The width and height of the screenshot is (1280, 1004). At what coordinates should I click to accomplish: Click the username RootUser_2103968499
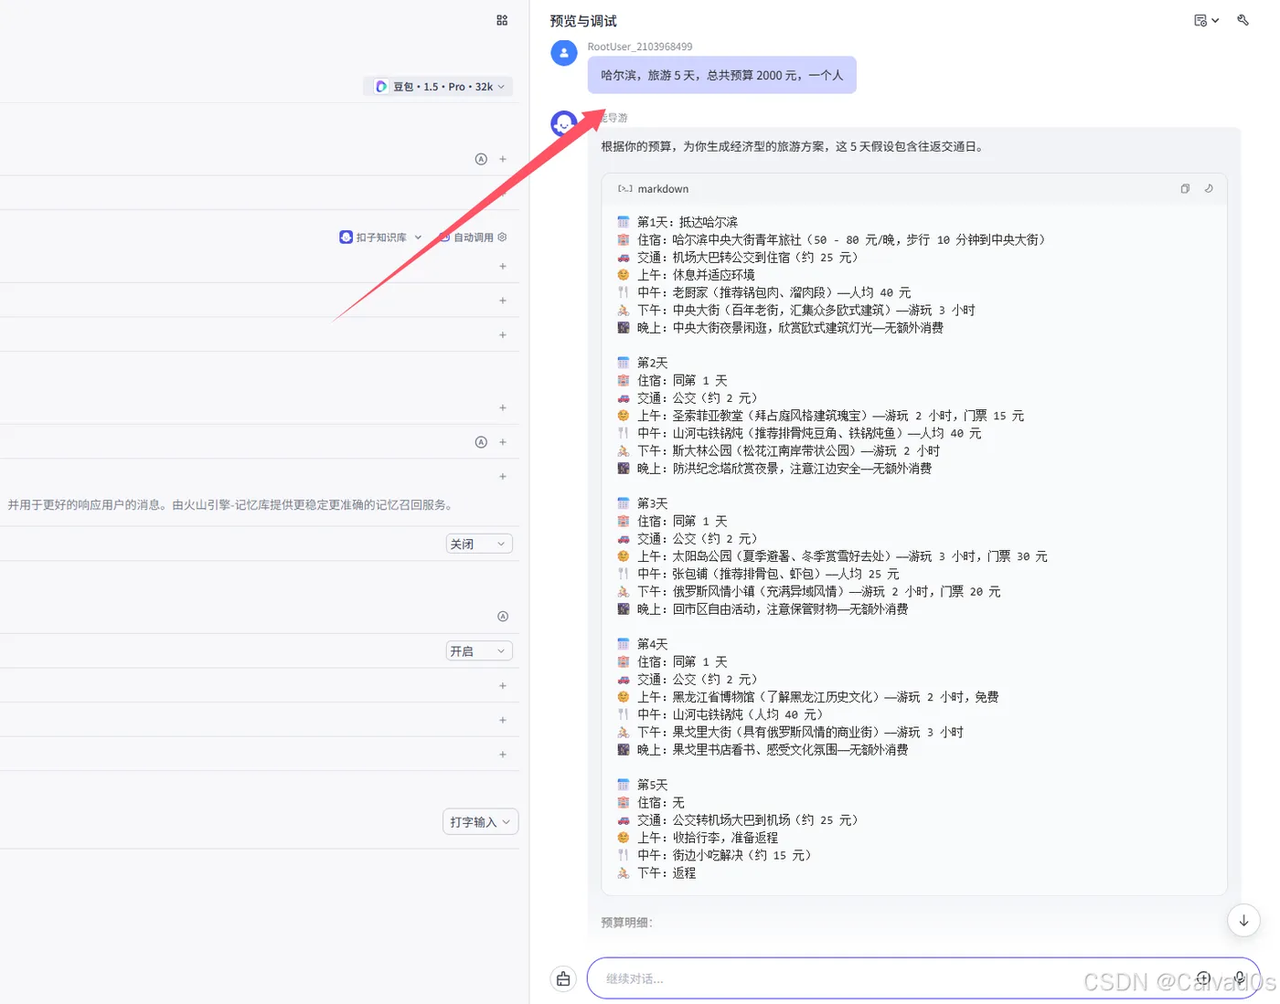click(x=640, y=47)
